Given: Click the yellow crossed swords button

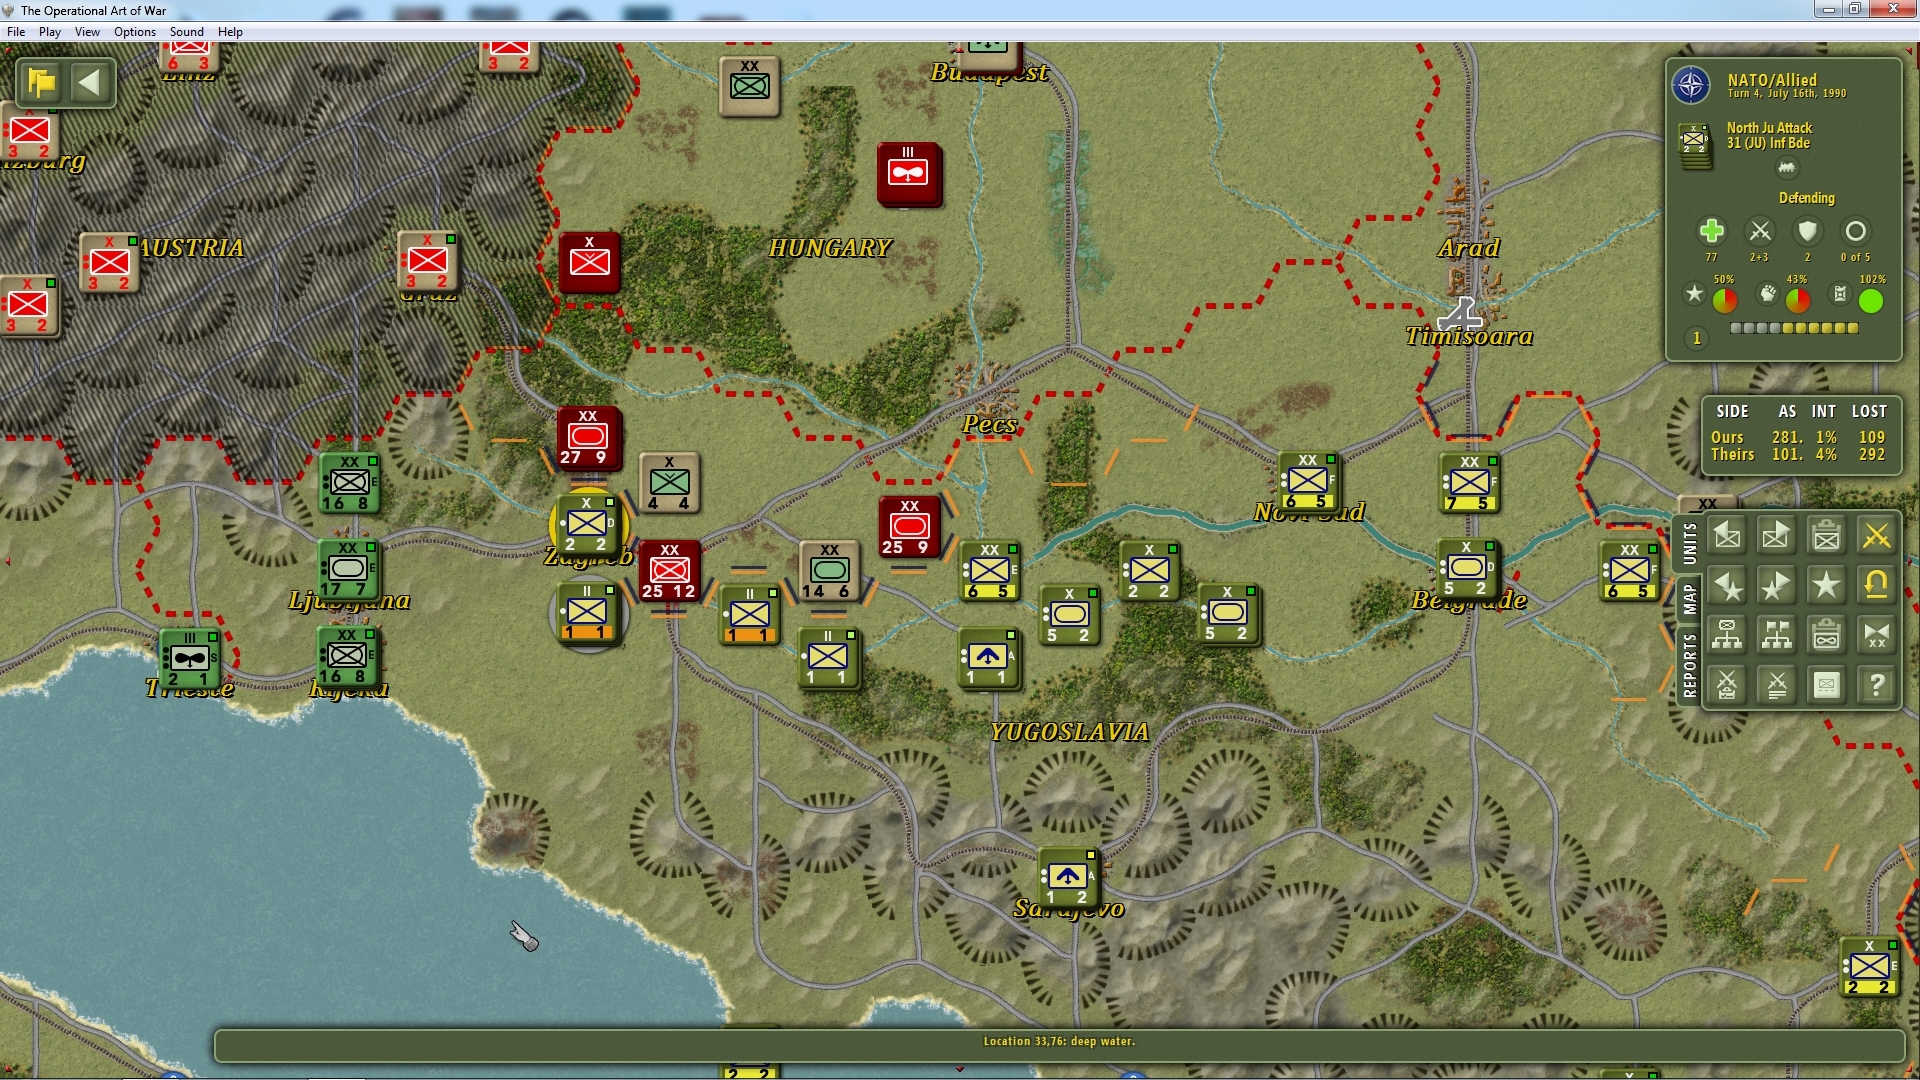Looking at the screenshot, I should coord(1876,536).
